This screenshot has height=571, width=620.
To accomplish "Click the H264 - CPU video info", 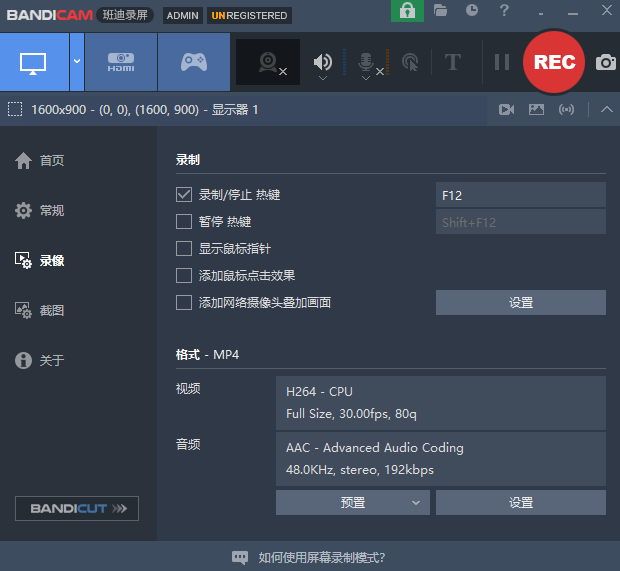I will tap(319, 391).
